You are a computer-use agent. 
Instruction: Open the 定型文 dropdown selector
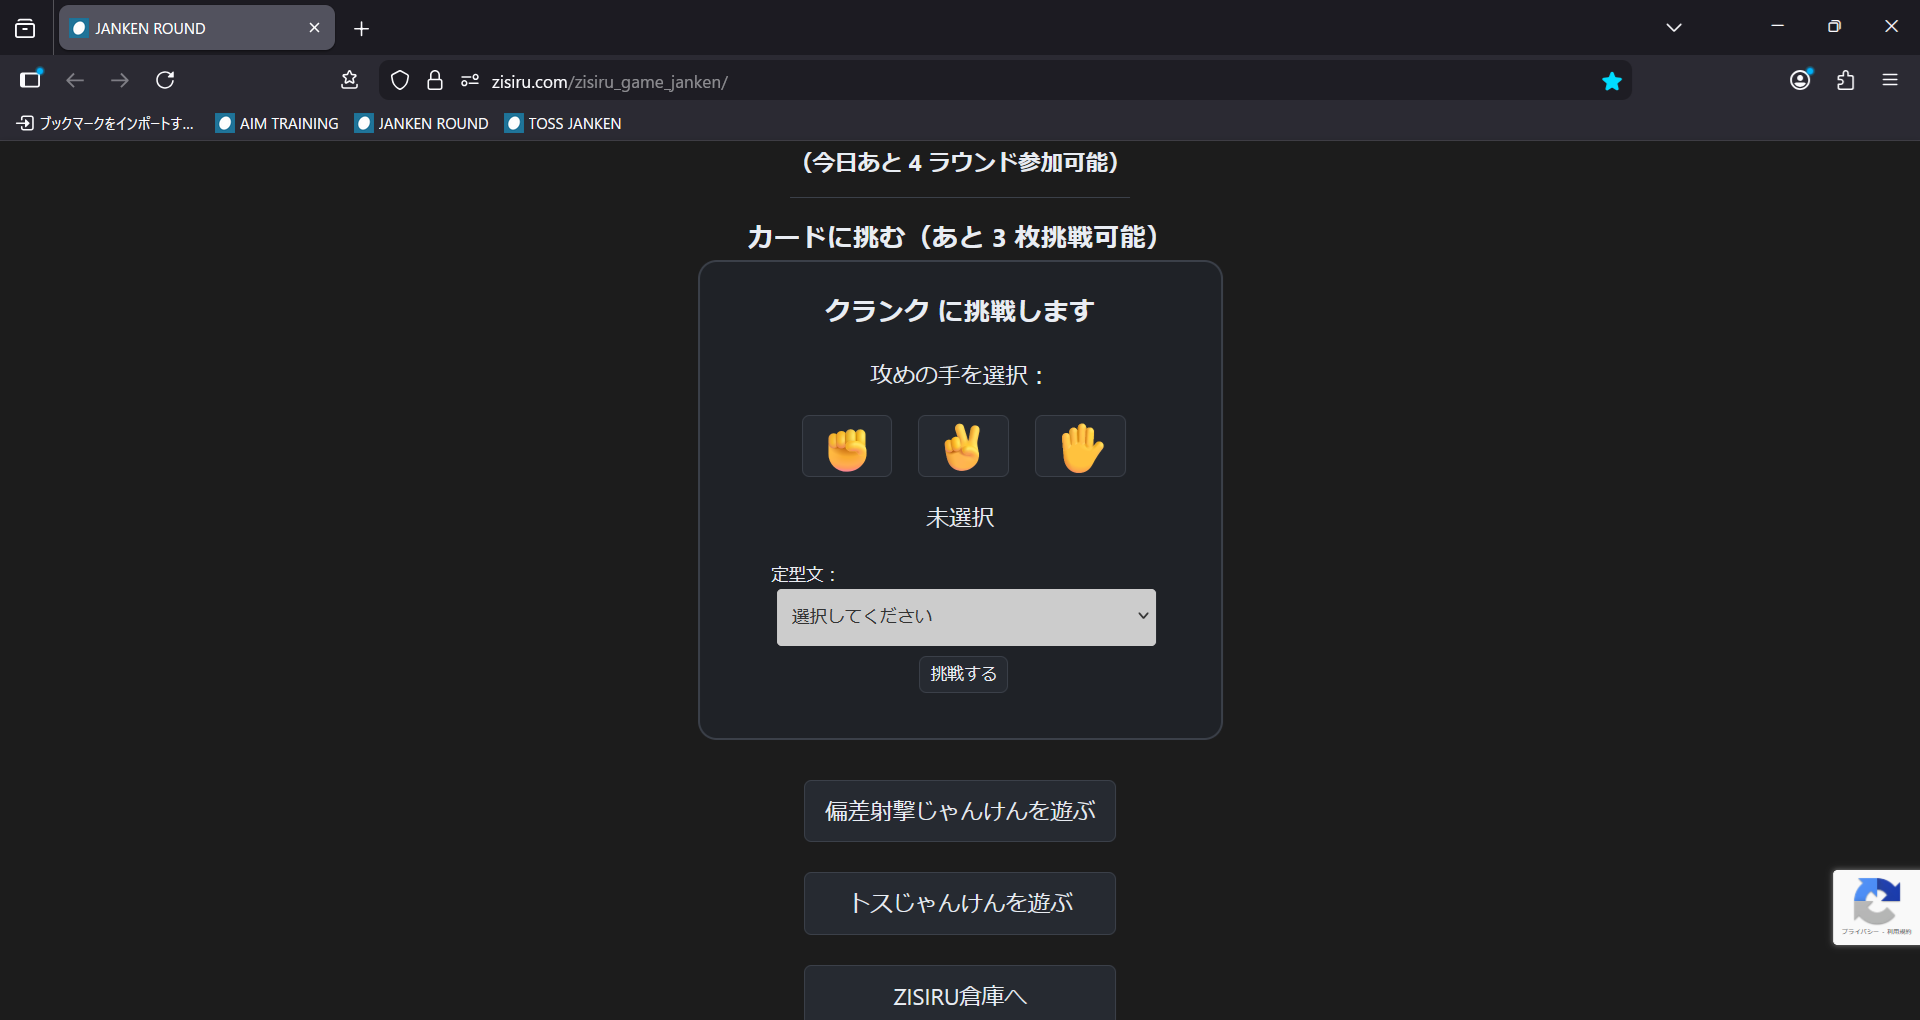966,617
